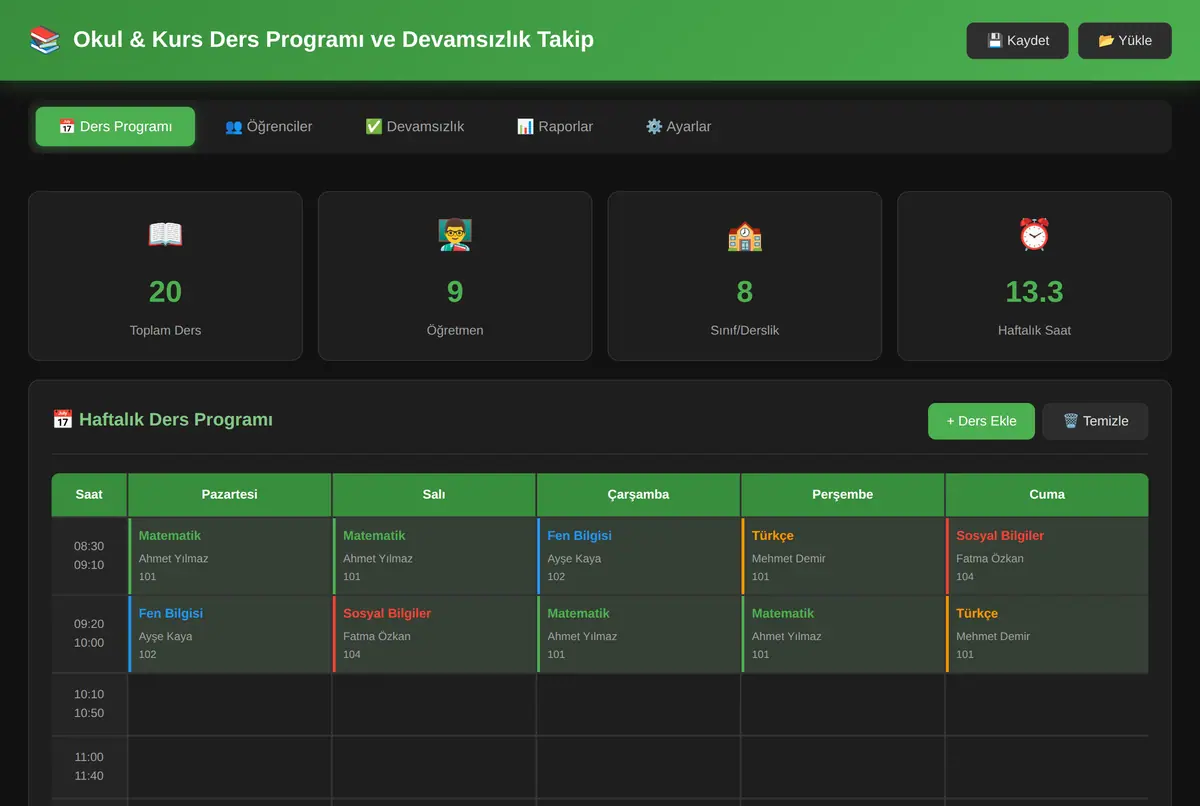Click the 08:30 09:10 time slot cell
Viewport: 1200px width, 806px height.
89,556
